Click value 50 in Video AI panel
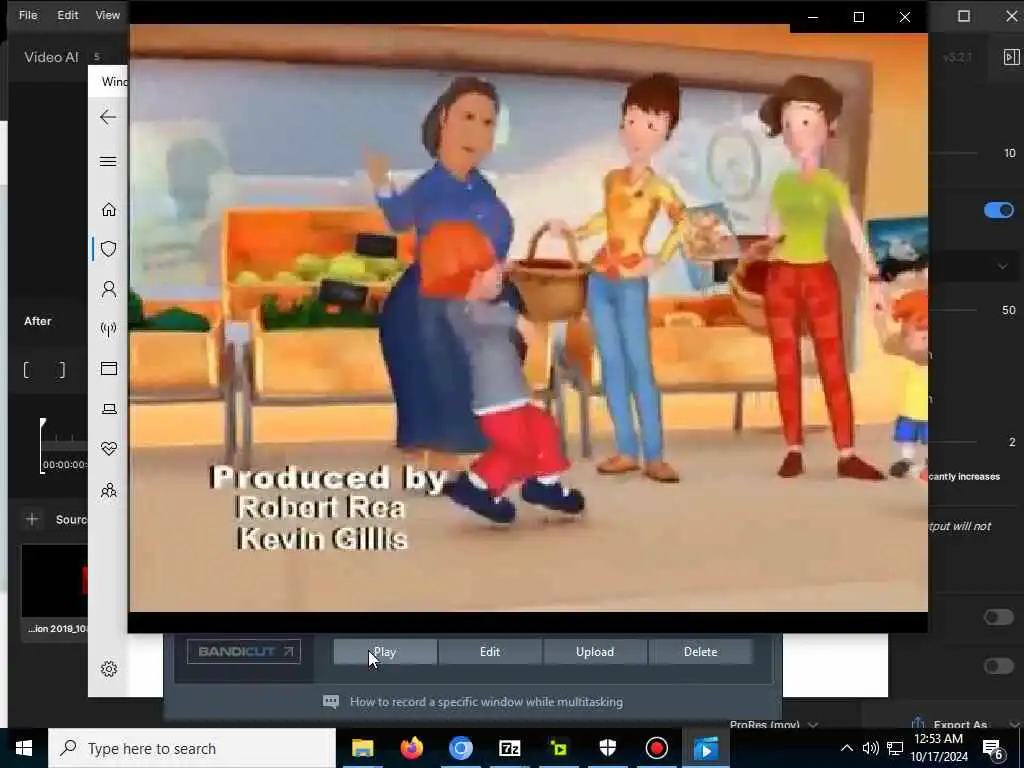The width and height of the screenshot is (1024, 768). coord(1008,310)
